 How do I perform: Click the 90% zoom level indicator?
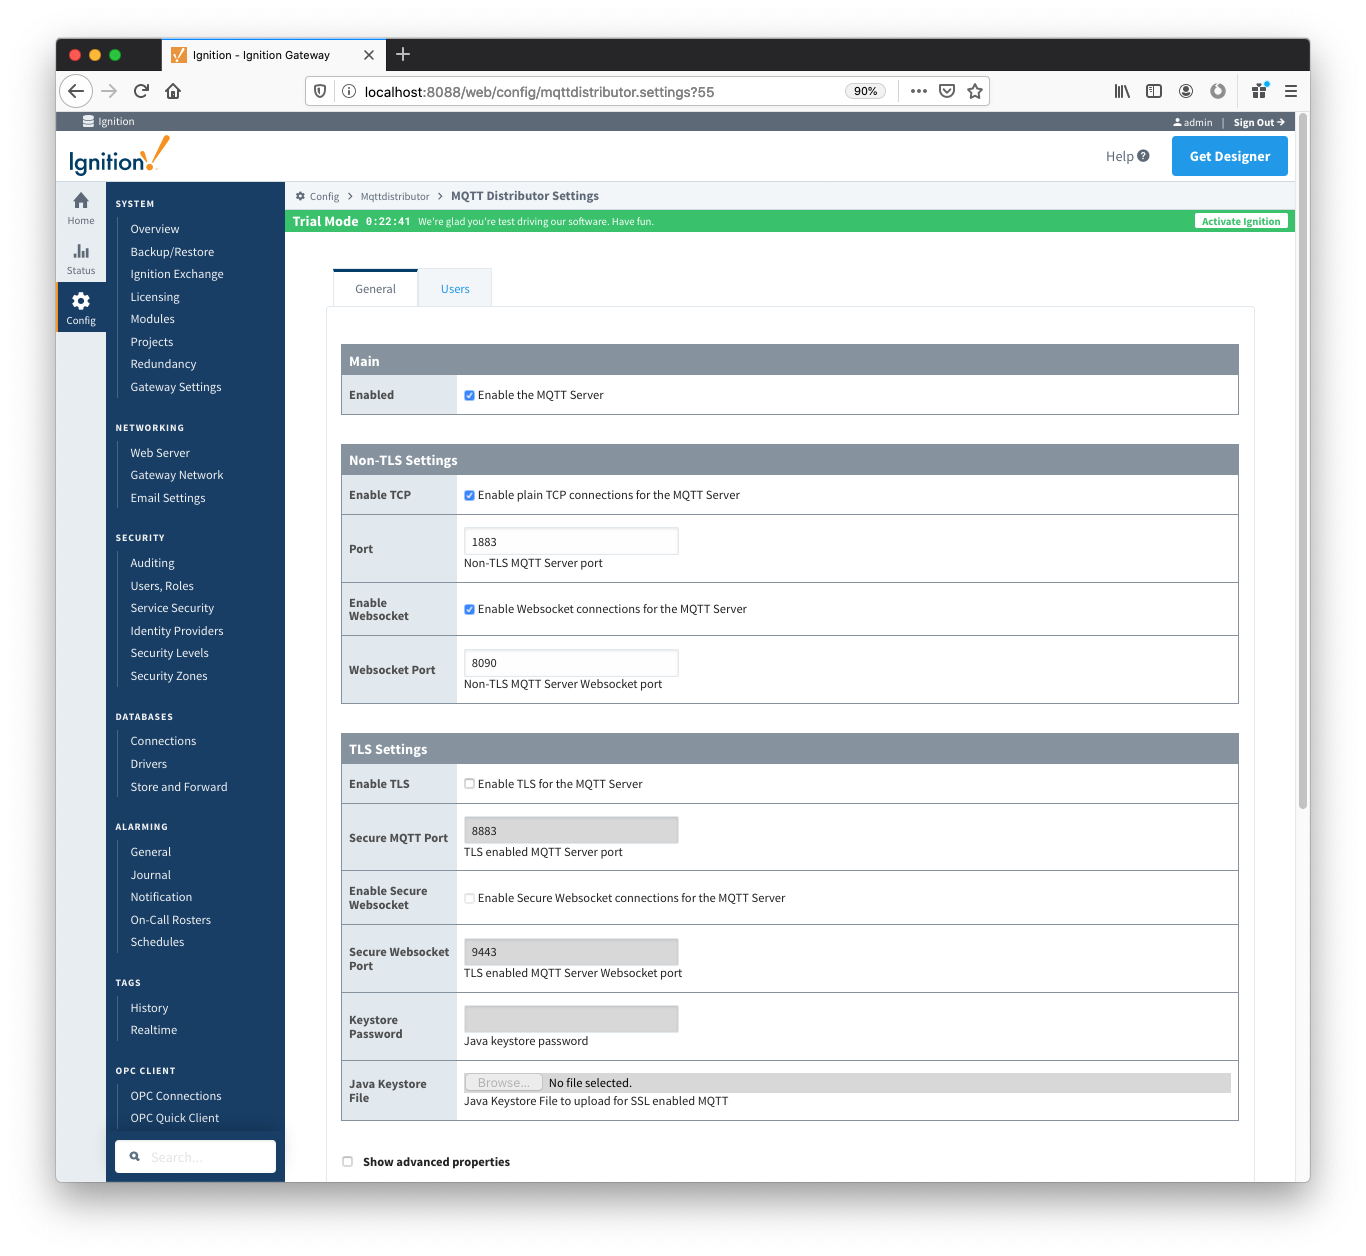pos(866,91)
